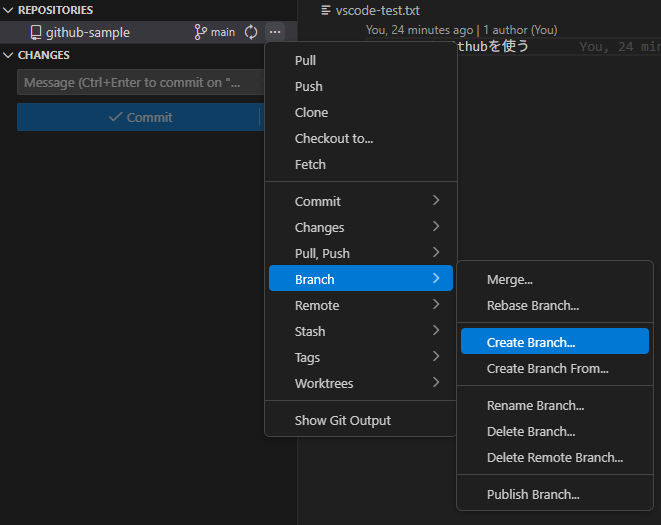The image size is (661, 525).
Task: Click the vscode-test.txt file icon
Action: click(x=326, y=10)
